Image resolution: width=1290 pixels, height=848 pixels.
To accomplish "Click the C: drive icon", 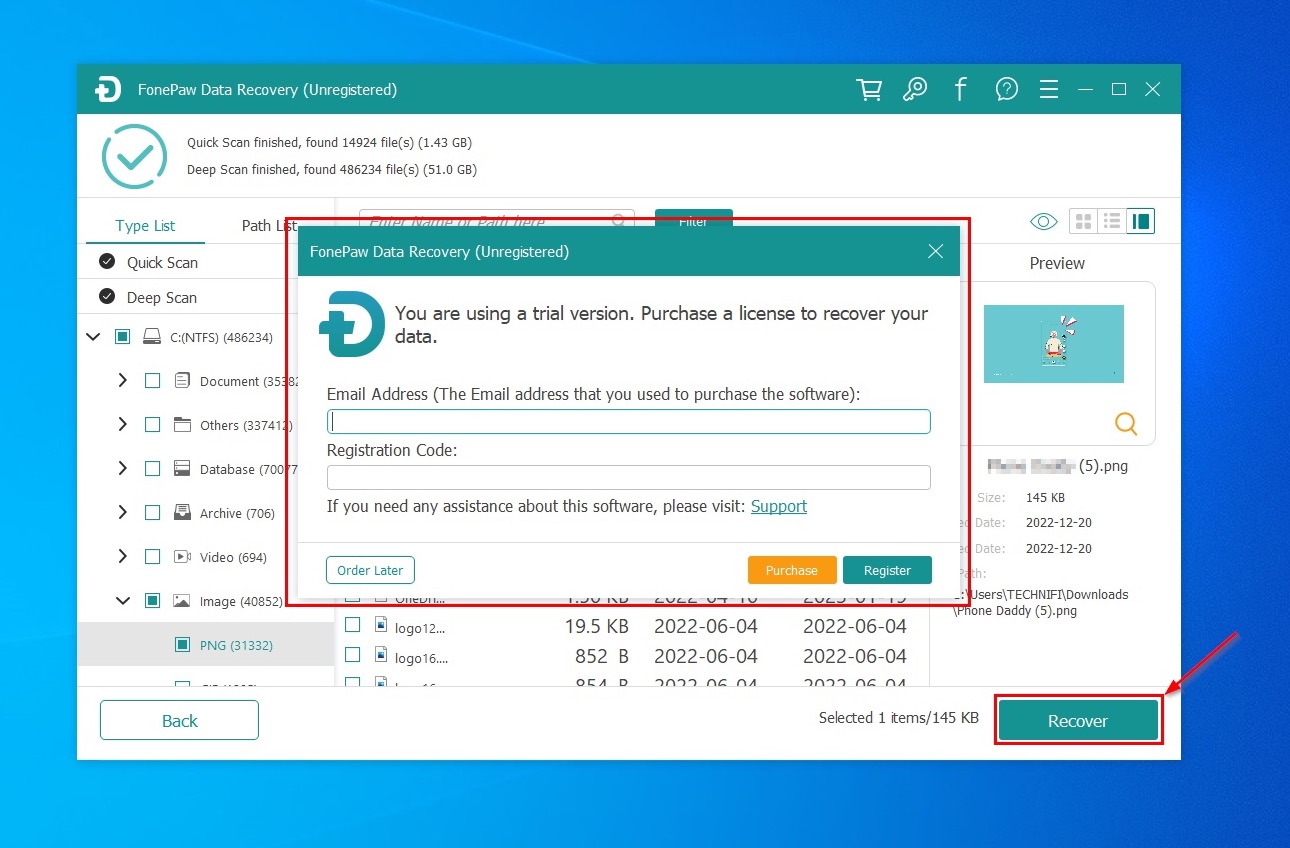I will 152,337.
